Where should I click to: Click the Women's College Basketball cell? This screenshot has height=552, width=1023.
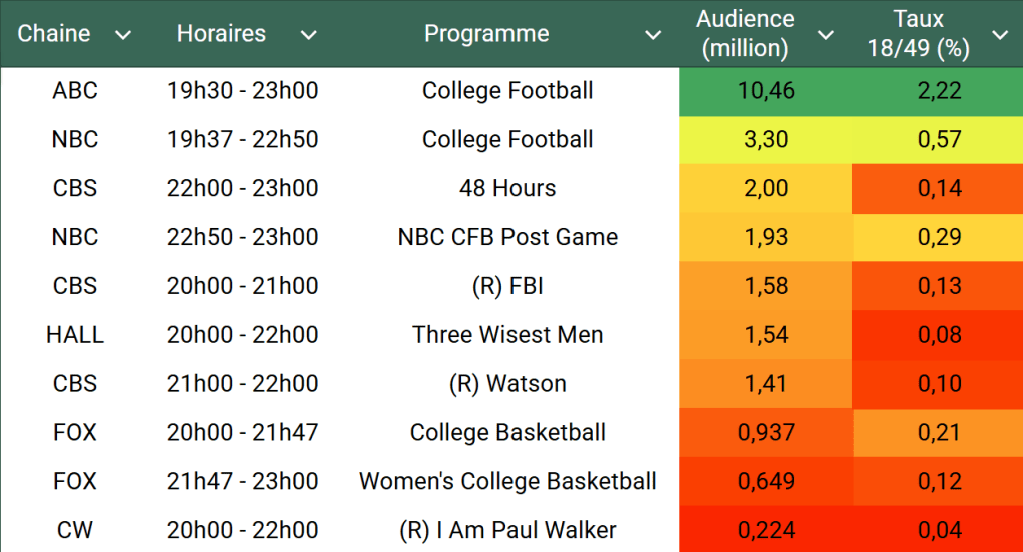(508, 482)
